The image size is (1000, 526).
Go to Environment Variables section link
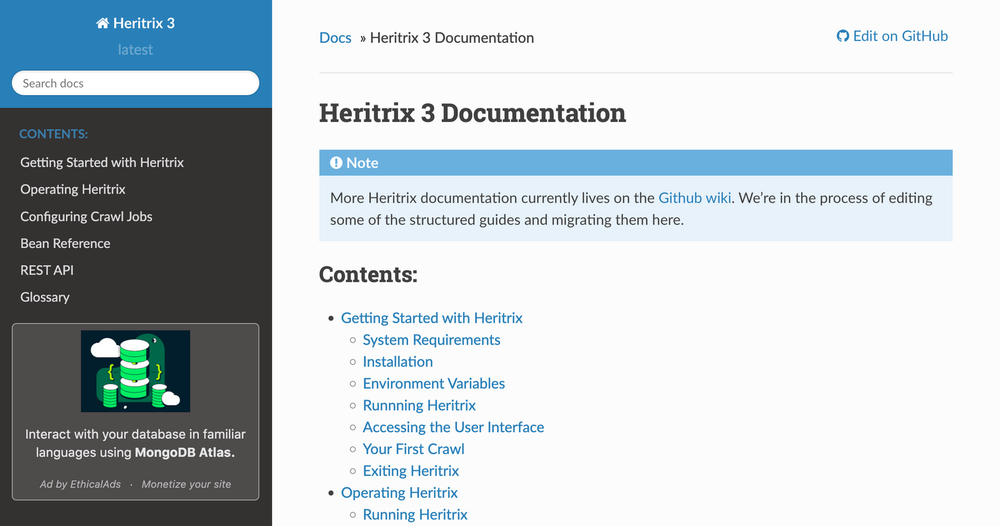coord(433,384)
